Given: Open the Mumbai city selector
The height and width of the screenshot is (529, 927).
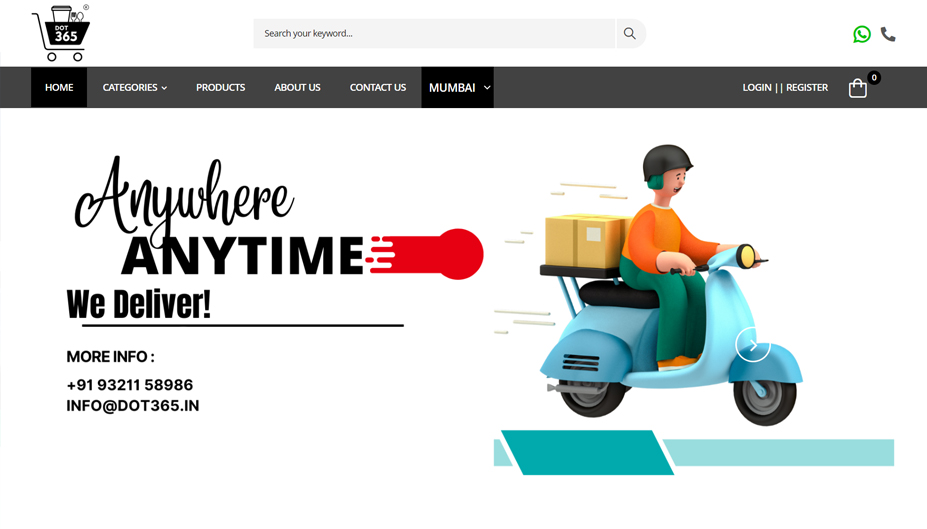Looking at the screenshot, I should coord(457,87).
